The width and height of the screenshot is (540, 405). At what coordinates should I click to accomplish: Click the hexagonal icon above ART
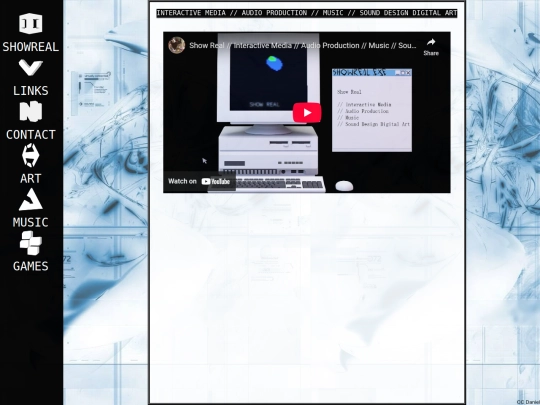tap(31, 155)
